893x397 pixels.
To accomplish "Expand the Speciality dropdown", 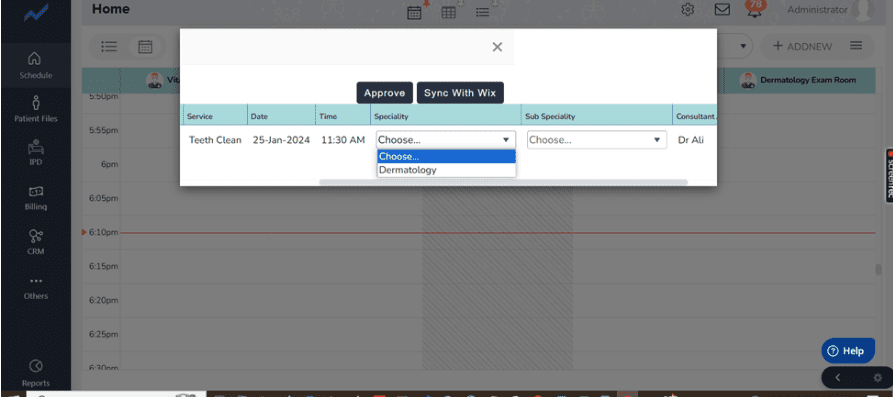I will coord(446,140).
